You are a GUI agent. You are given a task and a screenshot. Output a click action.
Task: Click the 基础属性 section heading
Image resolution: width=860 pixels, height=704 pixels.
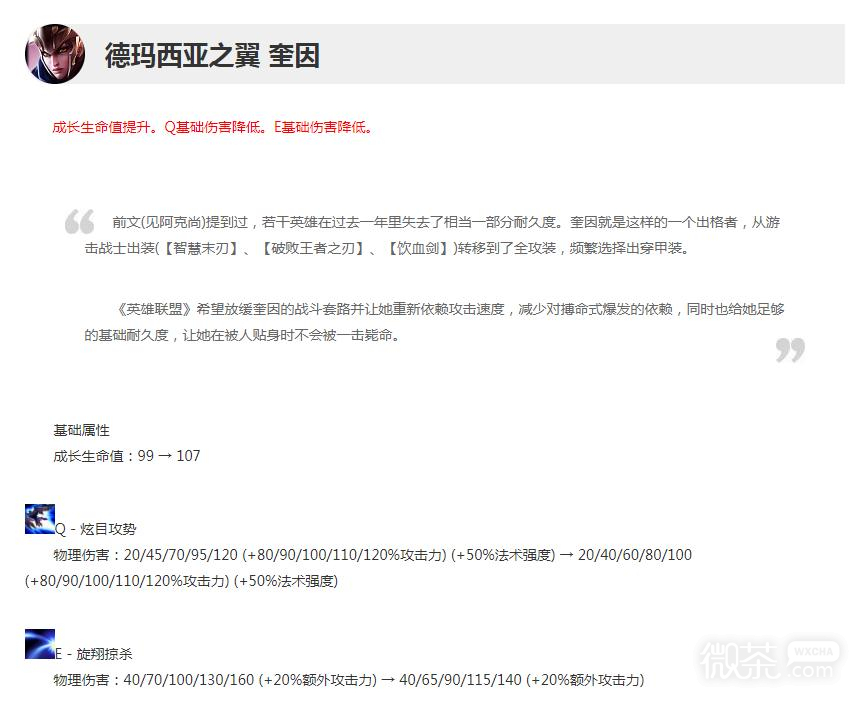(81, 430)
